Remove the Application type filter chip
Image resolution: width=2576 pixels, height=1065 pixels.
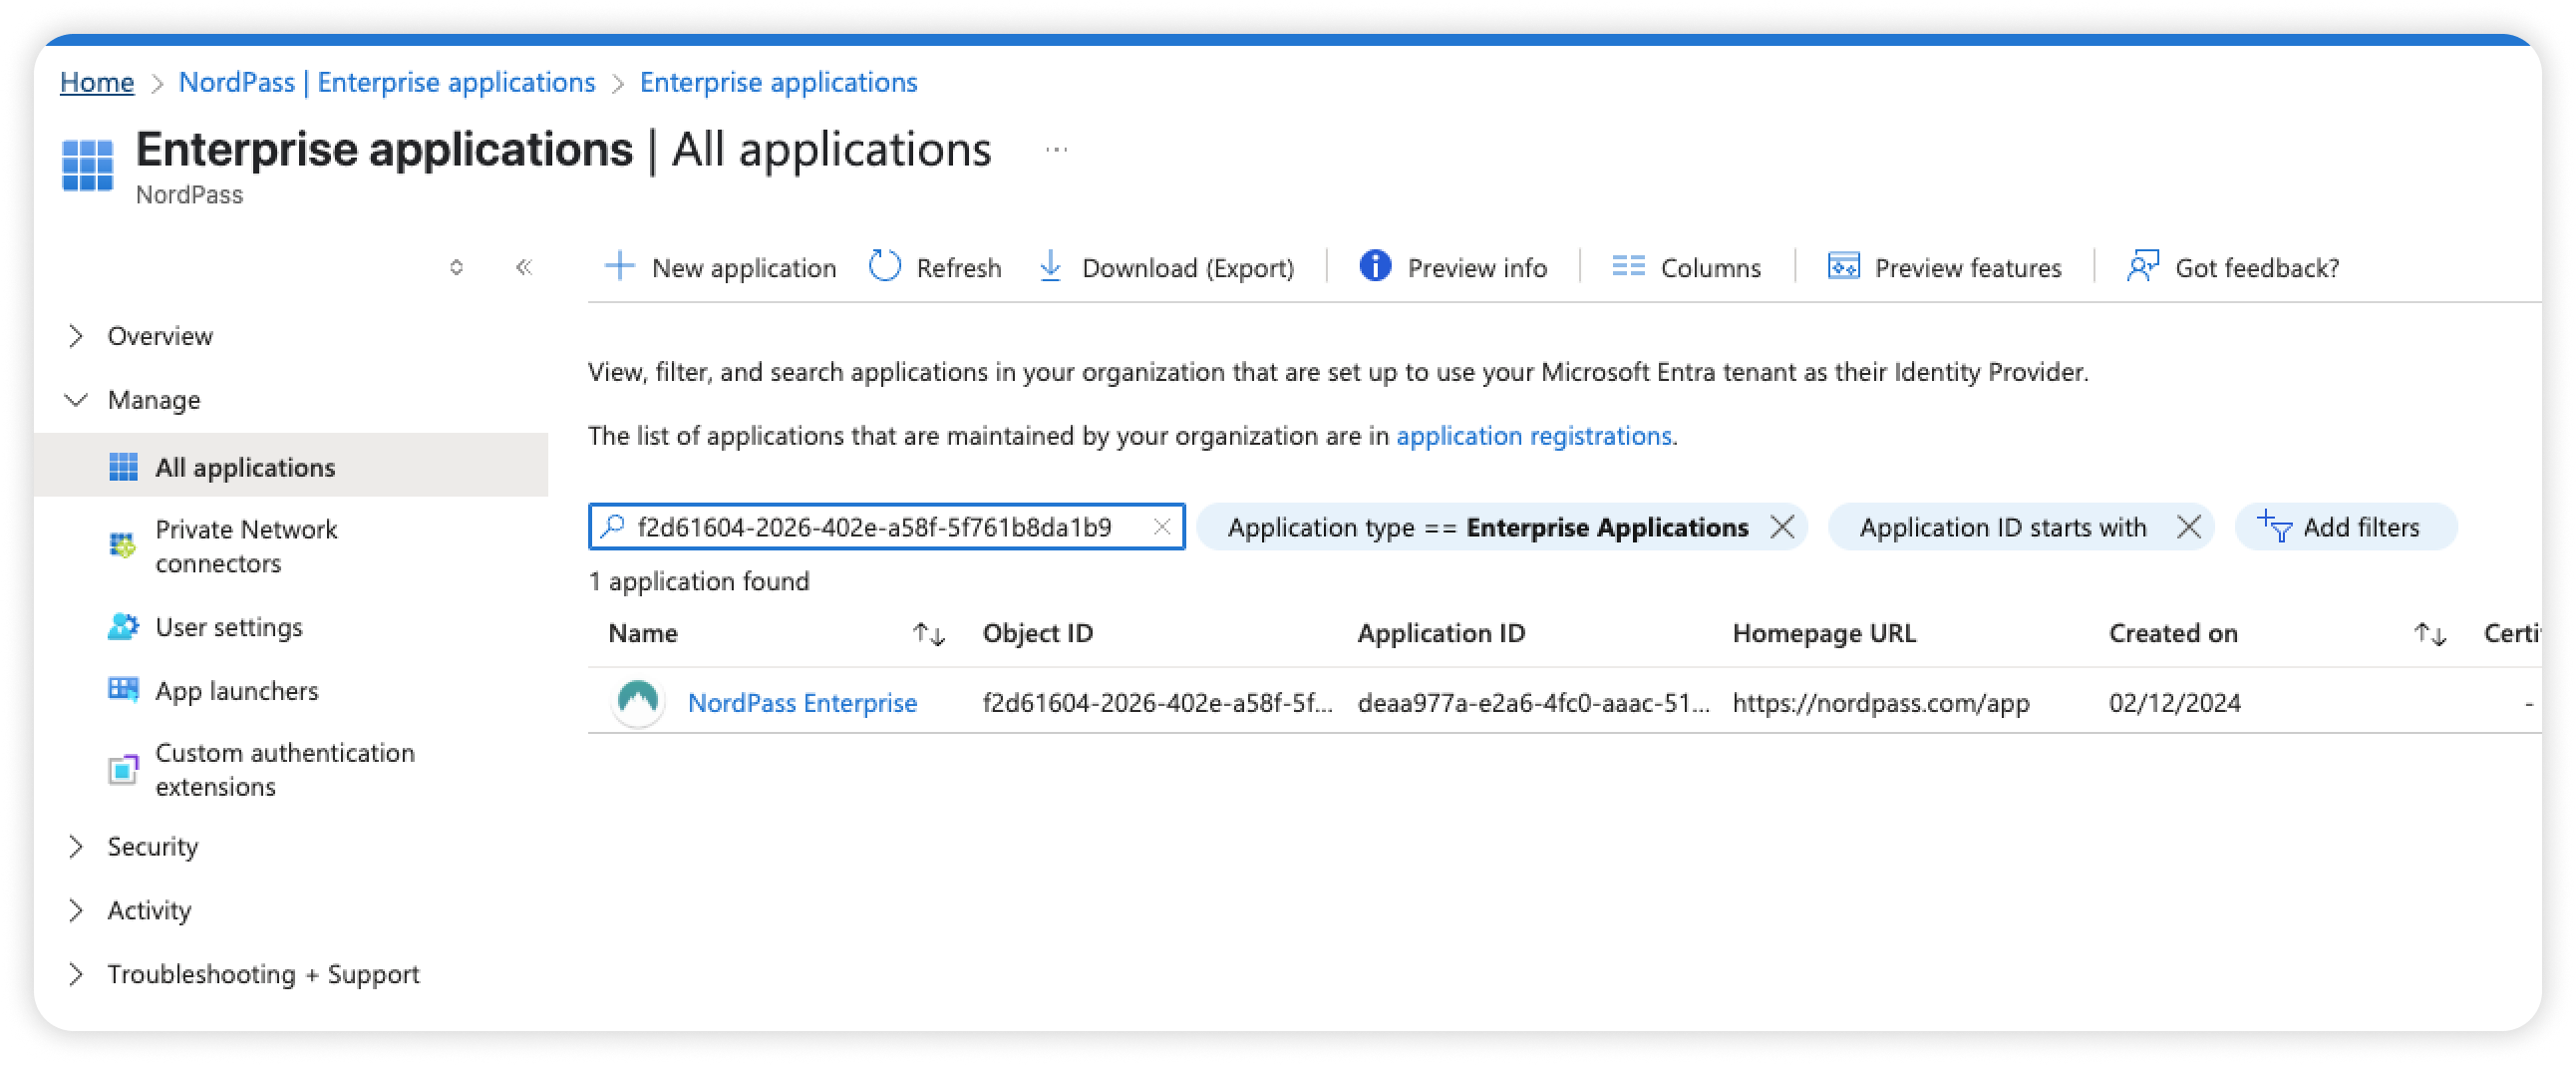tap(1781, 526)
